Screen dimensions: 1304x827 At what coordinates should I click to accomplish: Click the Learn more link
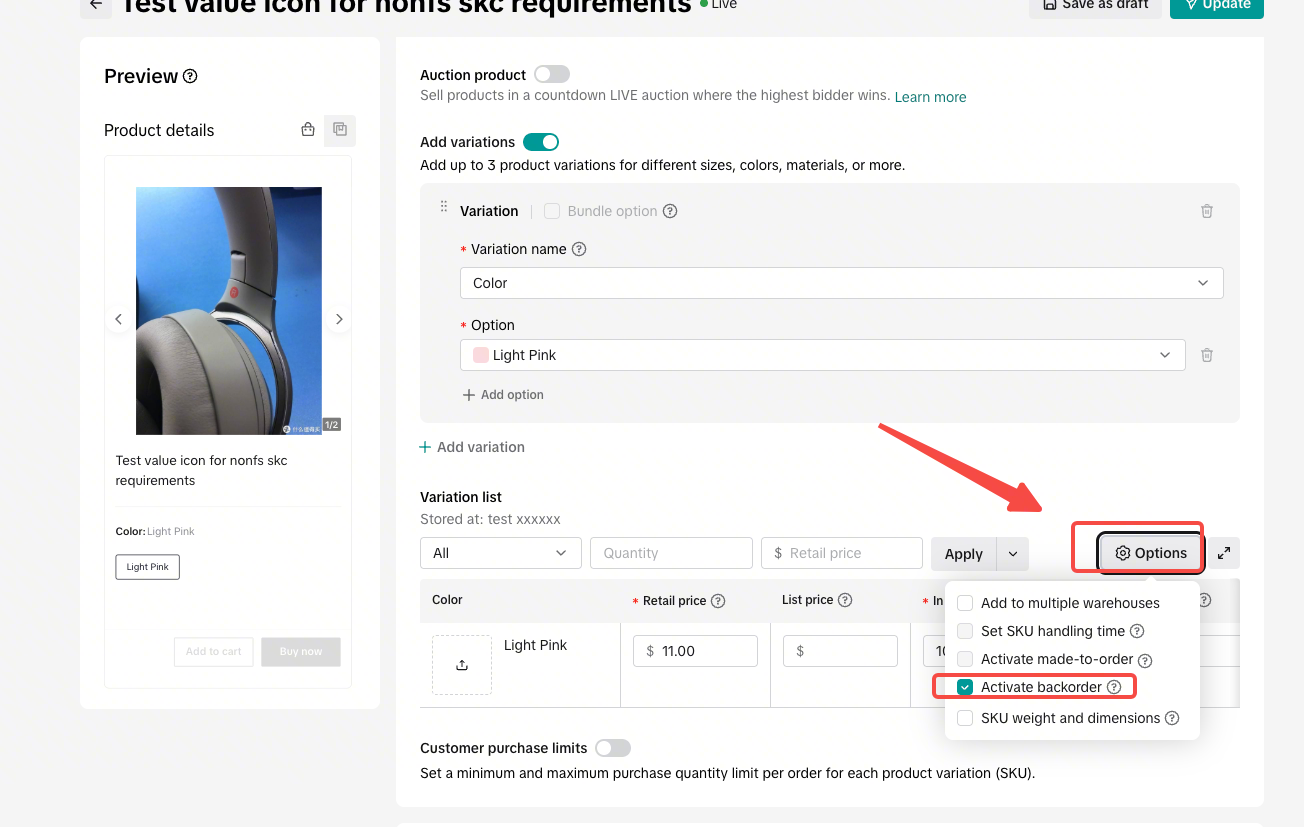[x=930, y=97]
